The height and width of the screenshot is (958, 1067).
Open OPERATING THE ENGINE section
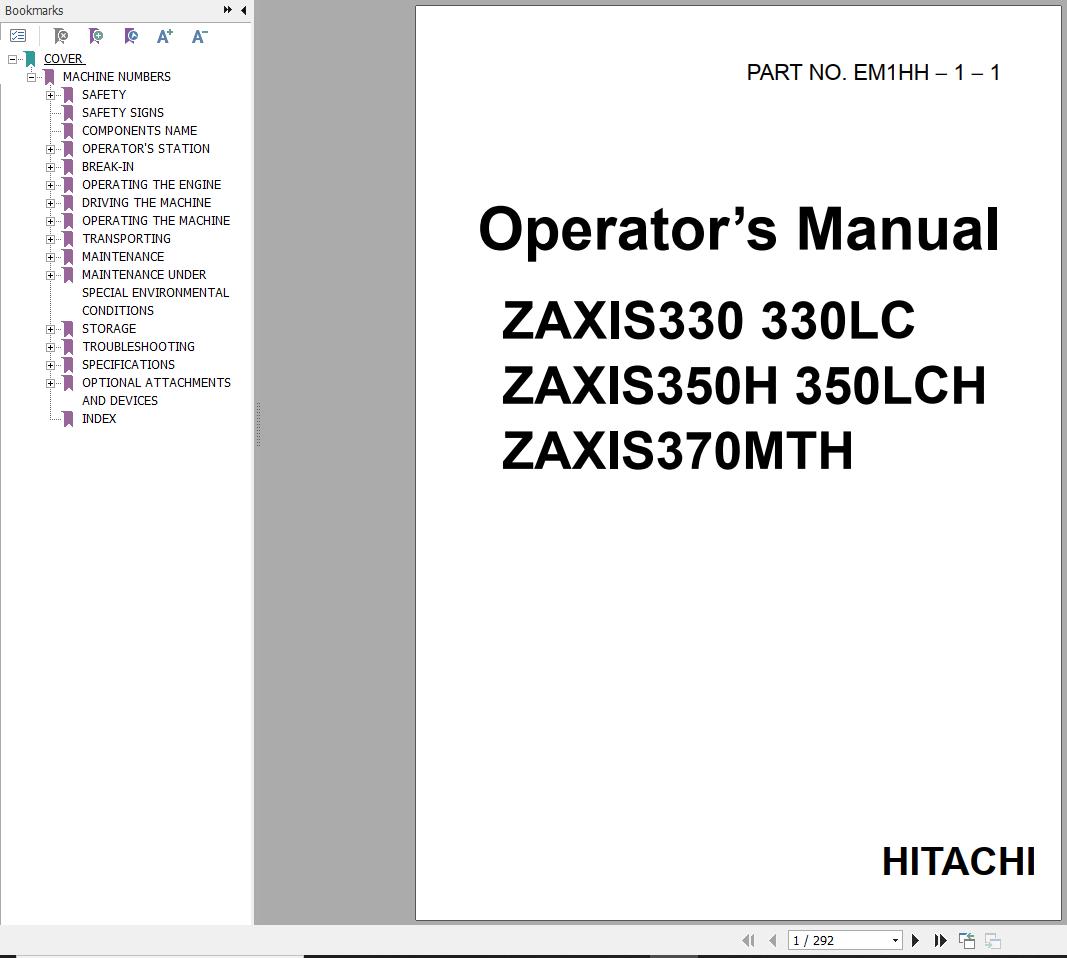[x=151, y=185]
